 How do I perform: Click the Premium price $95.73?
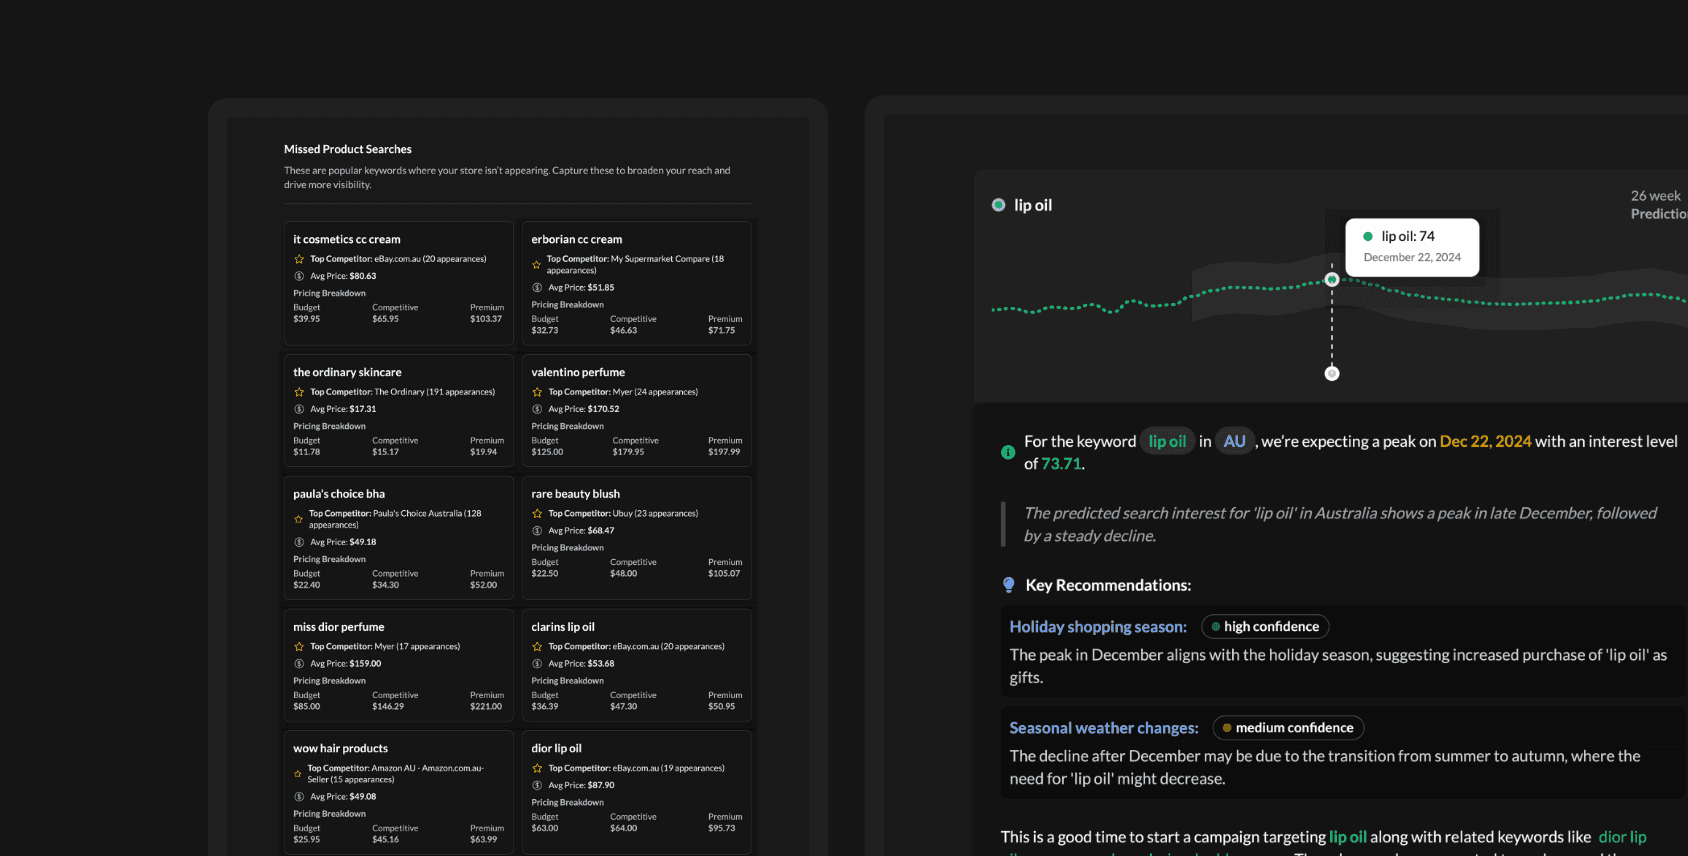point(722,828)
